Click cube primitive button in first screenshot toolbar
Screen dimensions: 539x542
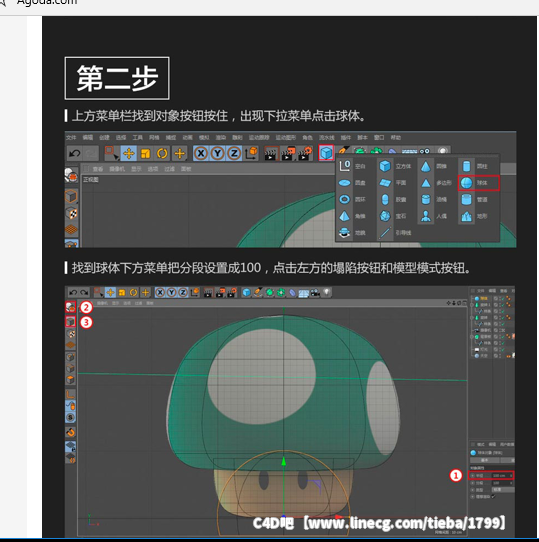coord(326,153)
